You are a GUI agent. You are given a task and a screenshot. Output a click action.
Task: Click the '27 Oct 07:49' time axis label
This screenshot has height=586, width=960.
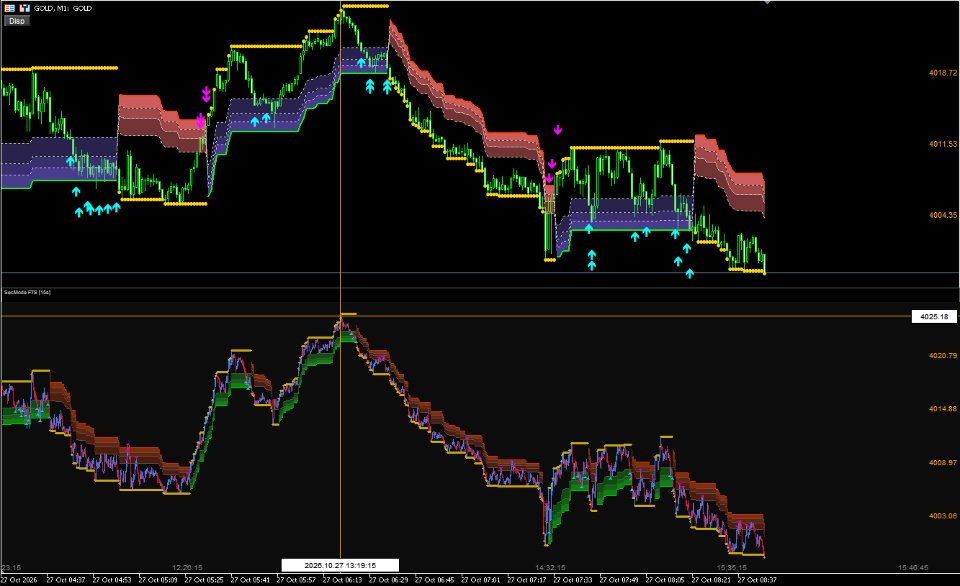(x=619, y=580)
